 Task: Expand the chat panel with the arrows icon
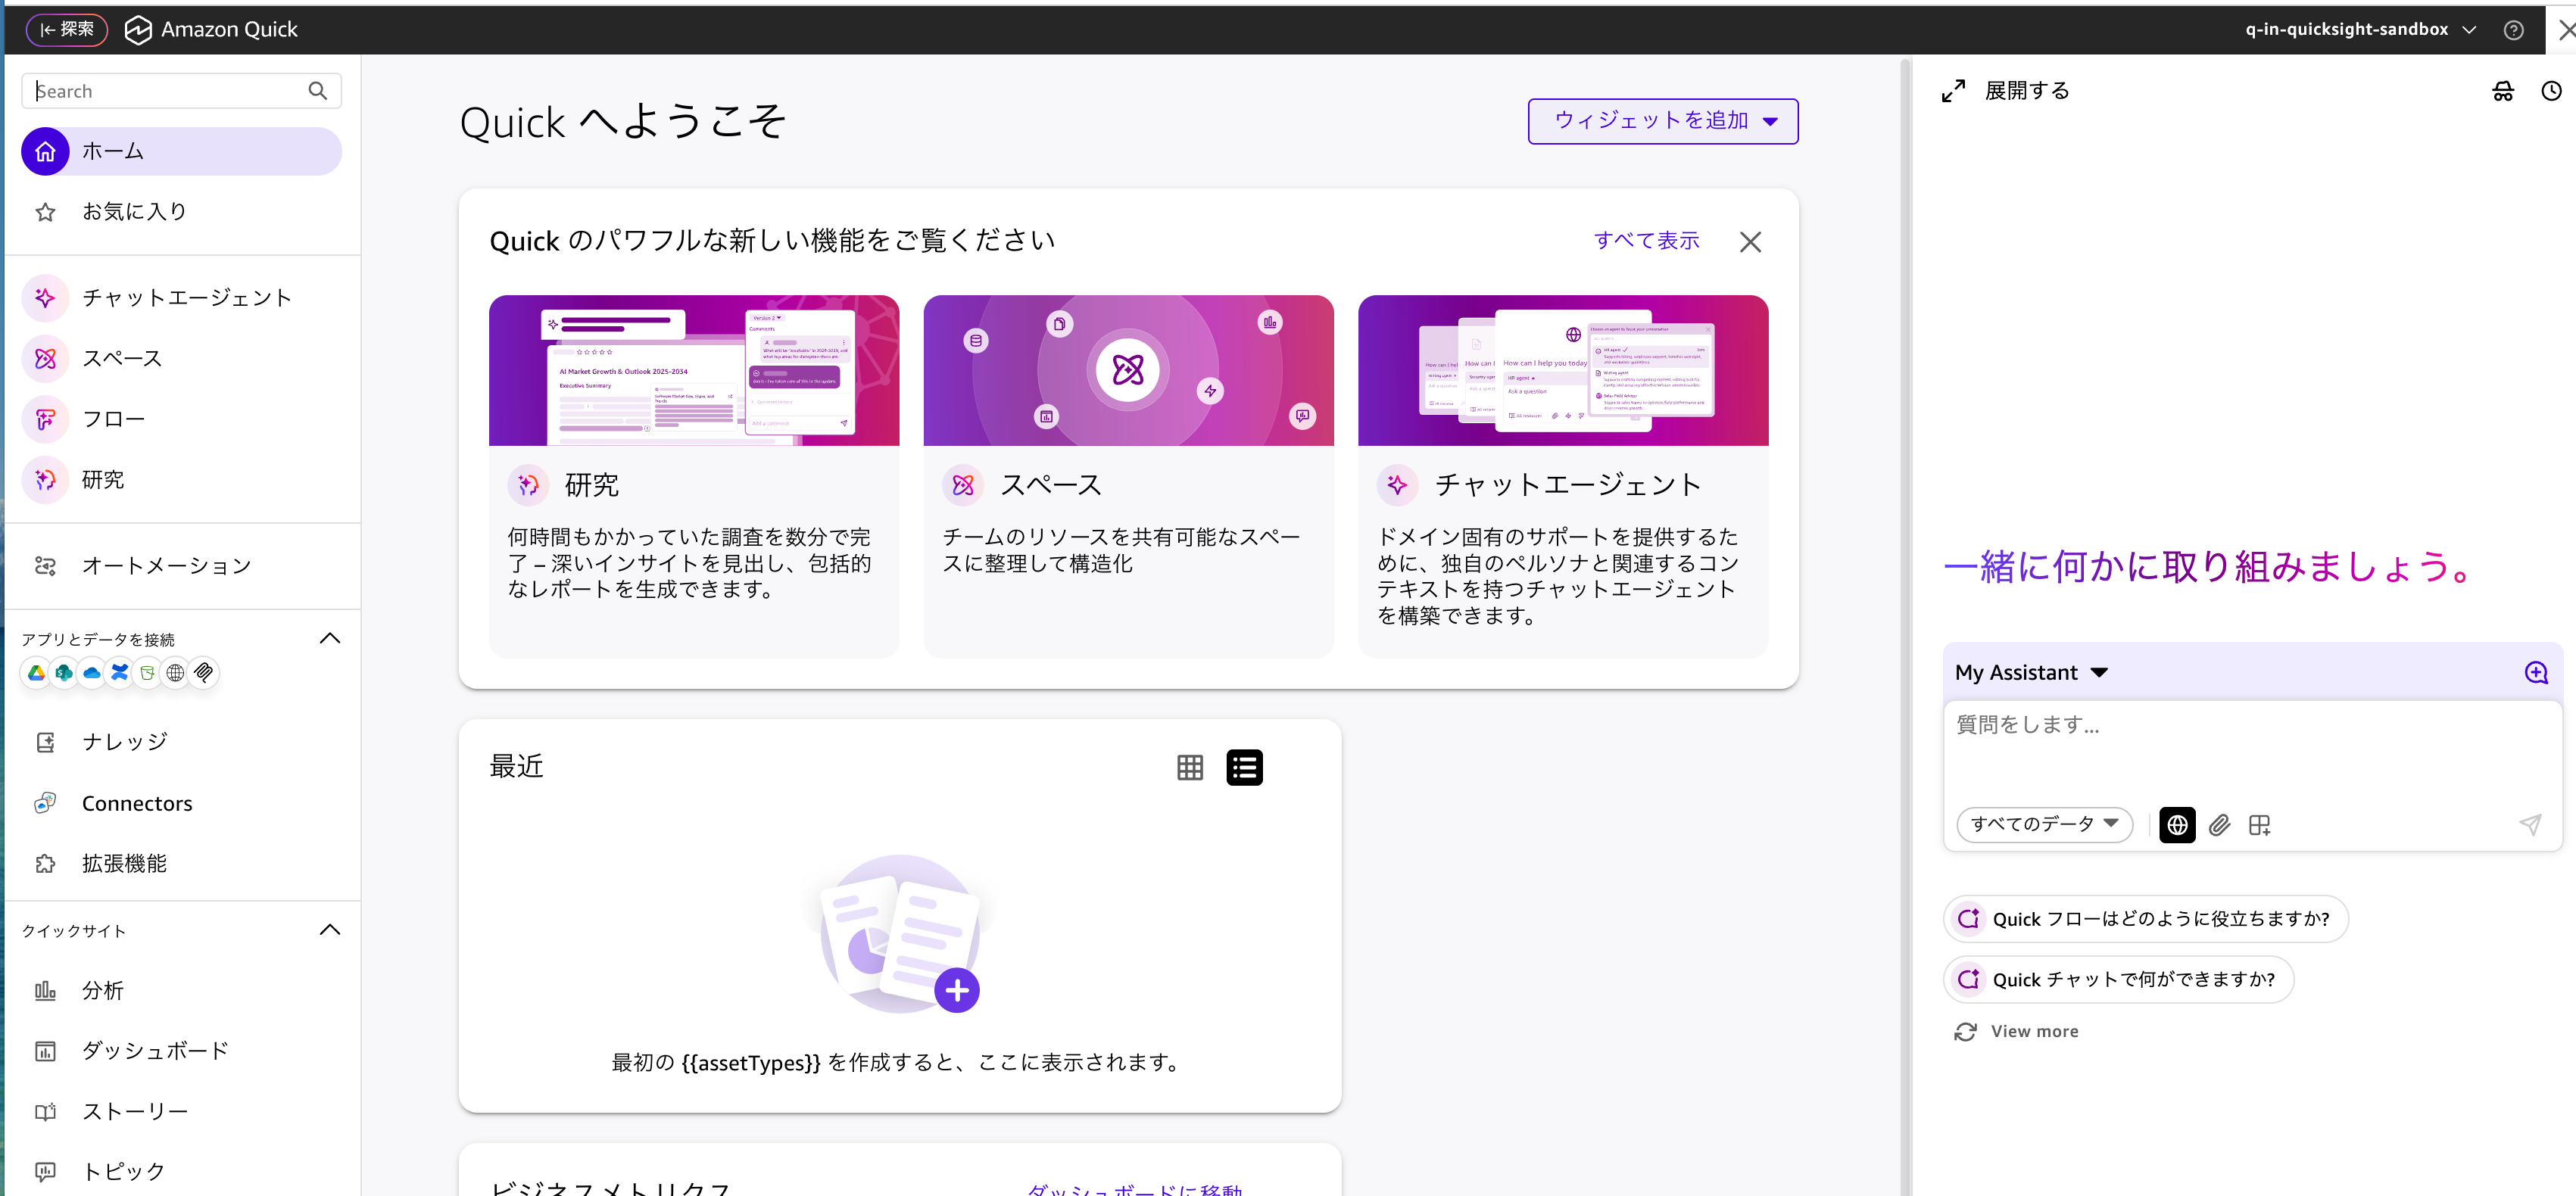tap(1953, 91)
